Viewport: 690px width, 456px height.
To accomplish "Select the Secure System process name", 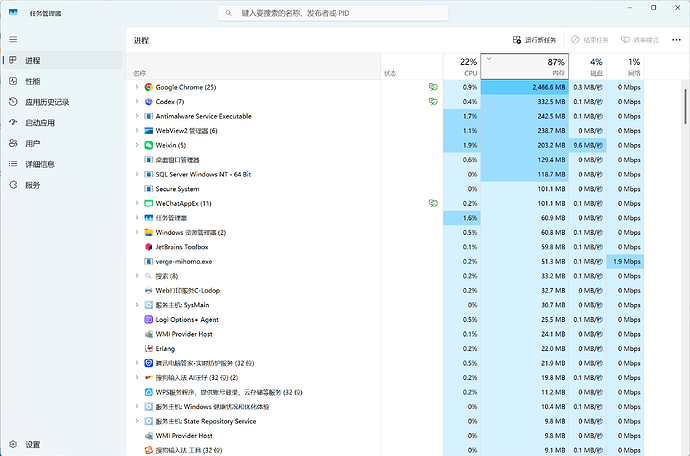I will (x=177, y=189).
